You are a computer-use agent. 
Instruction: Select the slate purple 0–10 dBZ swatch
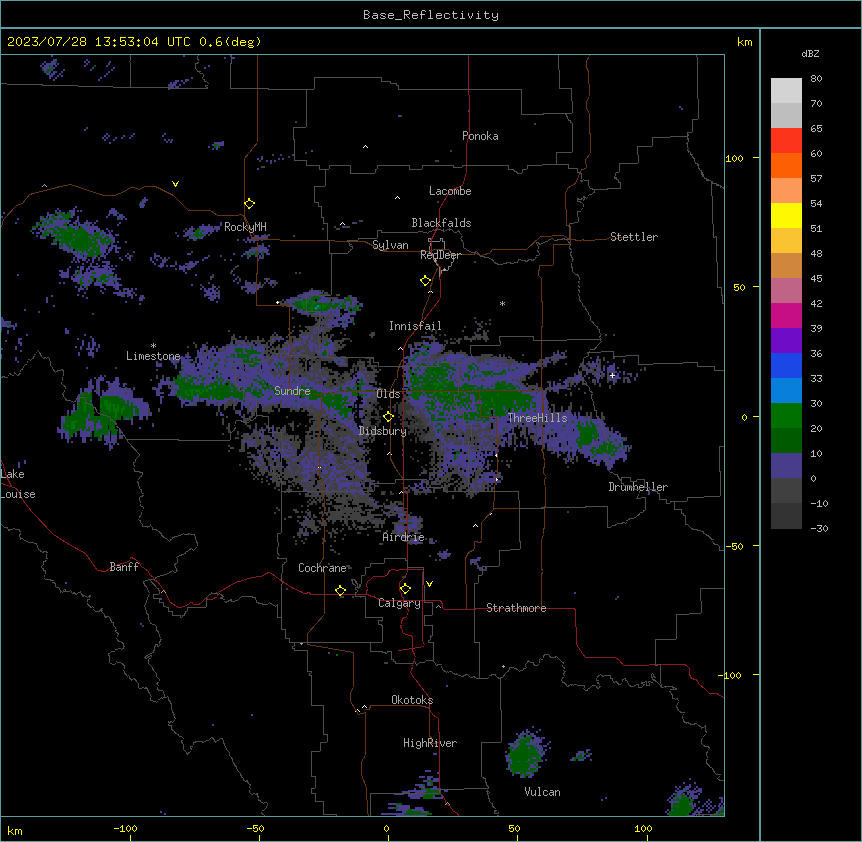click(x=786, y=466)
